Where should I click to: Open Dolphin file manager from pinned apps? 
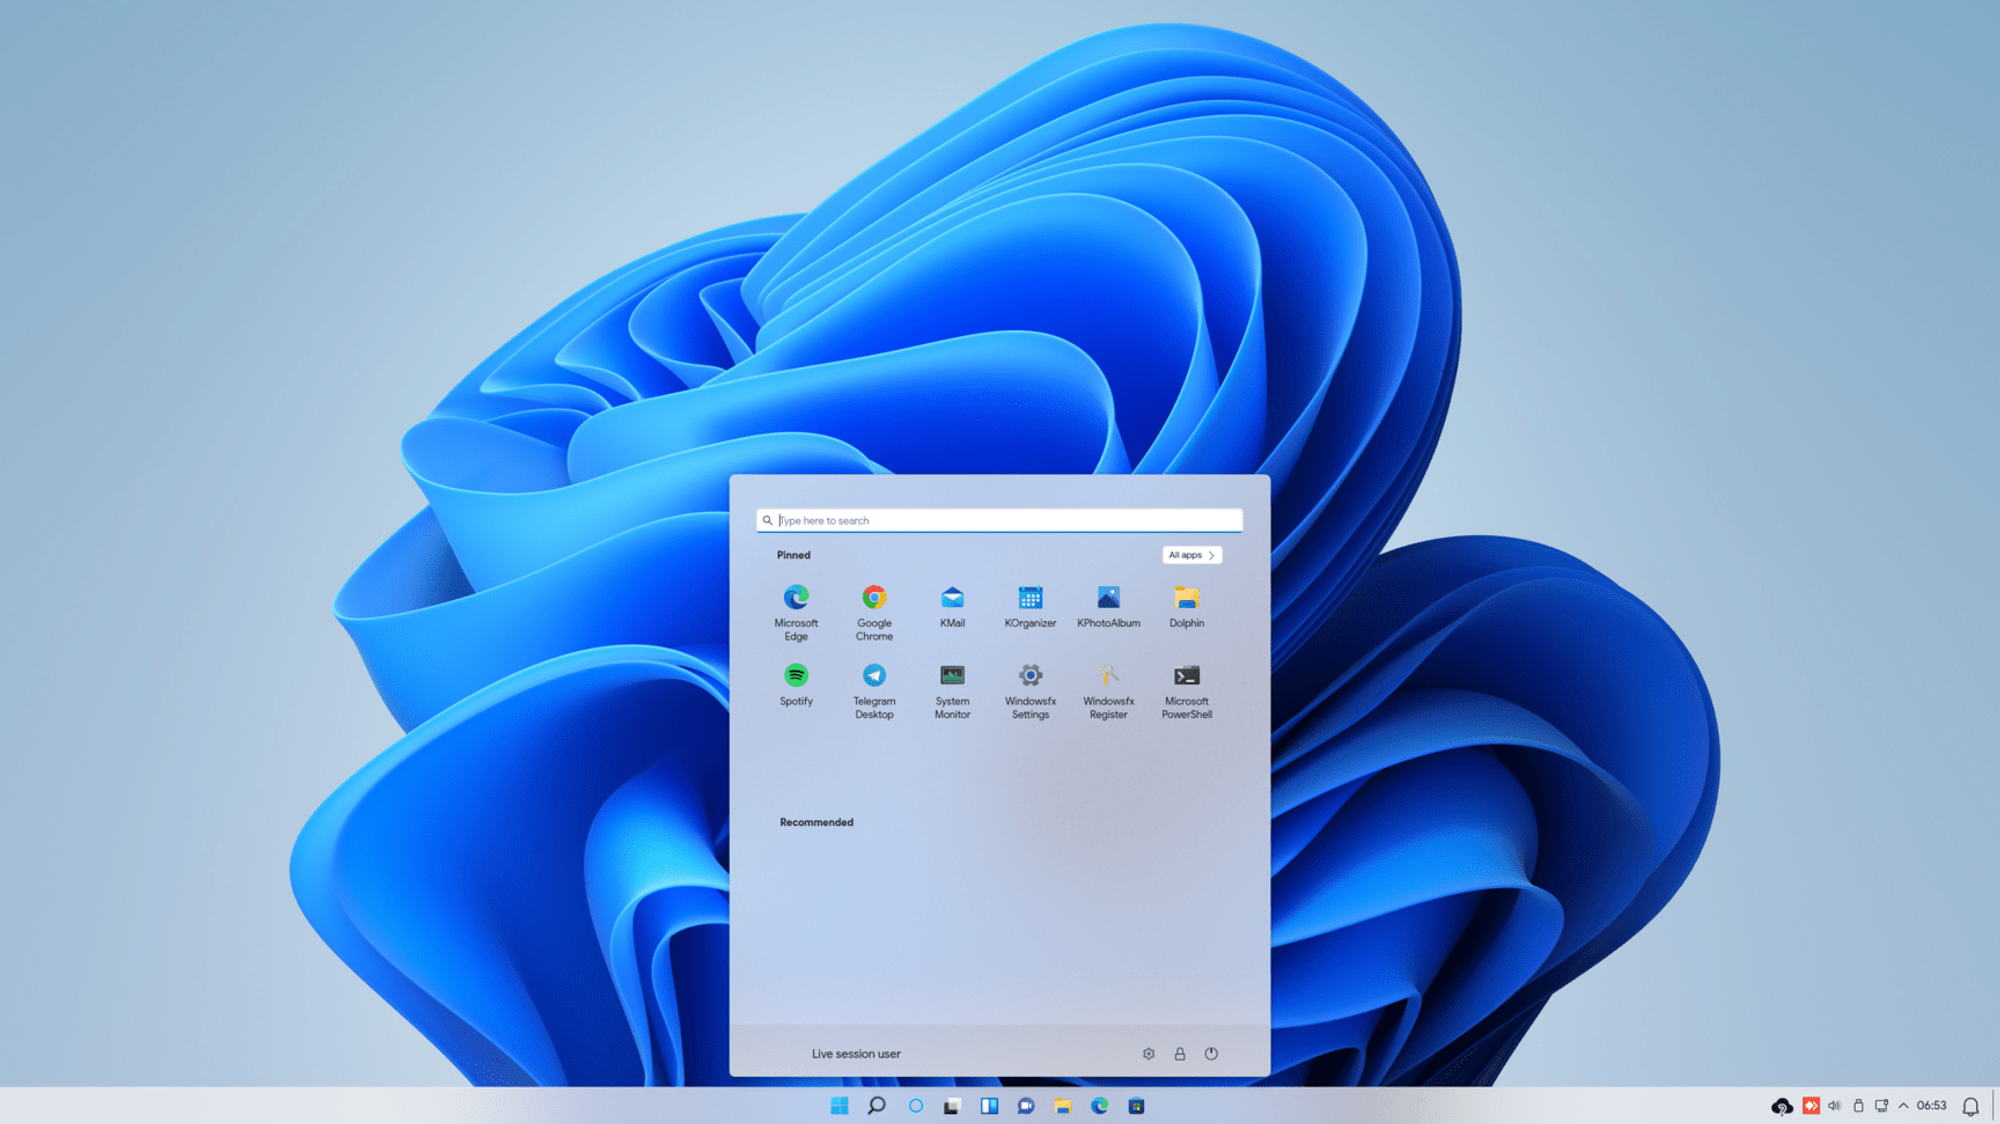[1186, 605]
